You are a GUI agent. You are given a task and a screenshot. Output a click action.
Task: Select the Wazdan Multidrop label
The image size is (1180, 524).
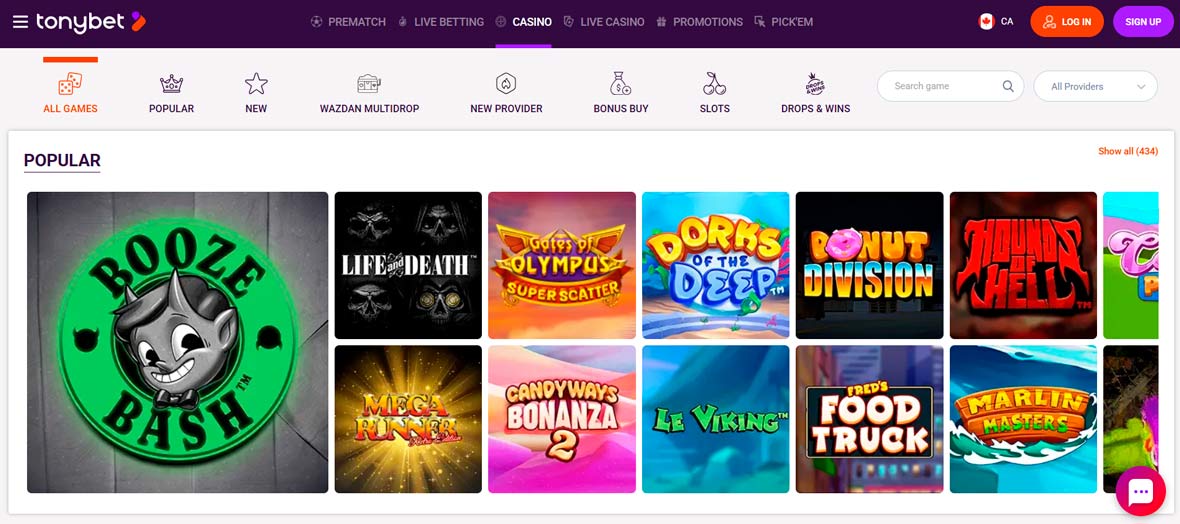(x=370, y=108)
